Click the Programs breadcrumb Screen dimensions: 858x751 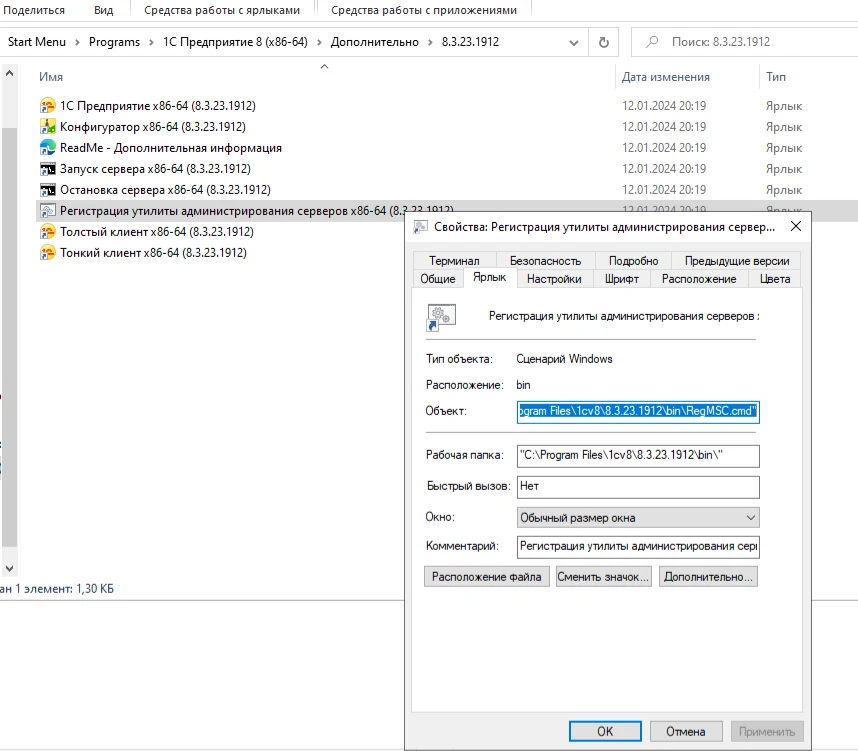[x=114, y=42]
